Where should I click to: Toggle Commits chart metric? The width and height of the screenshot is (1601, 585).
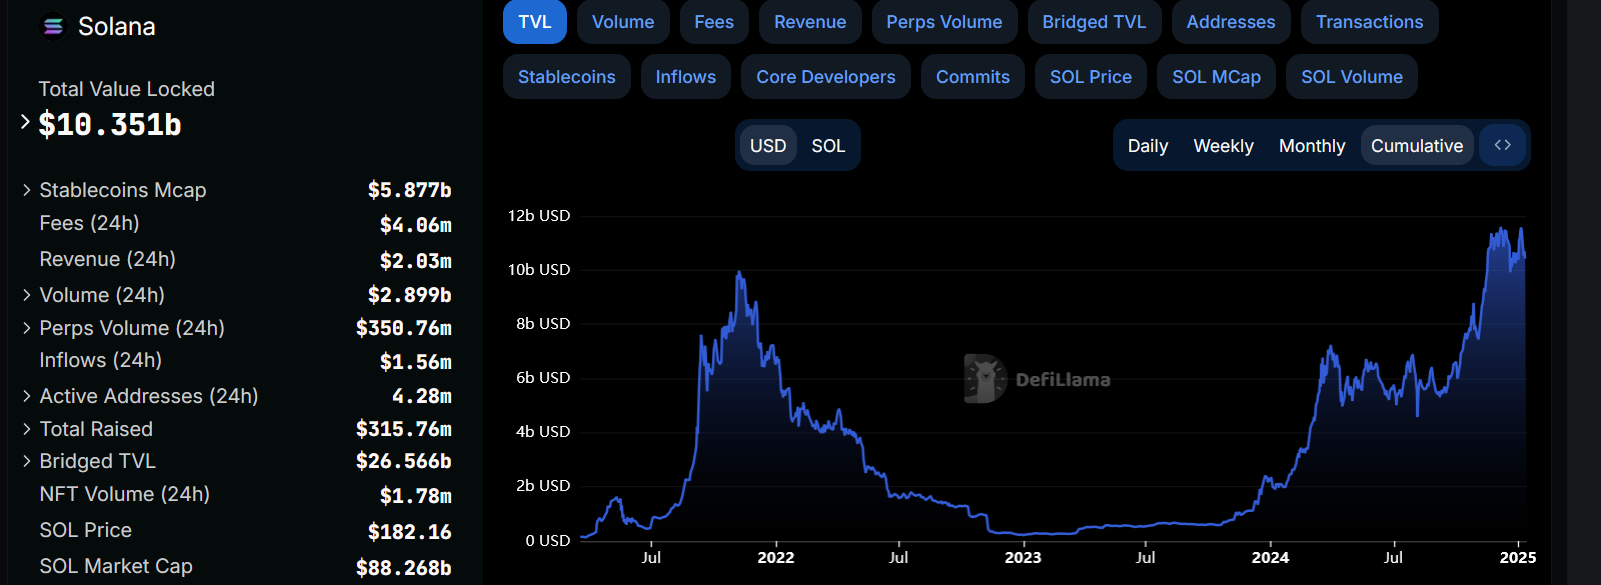973,77
